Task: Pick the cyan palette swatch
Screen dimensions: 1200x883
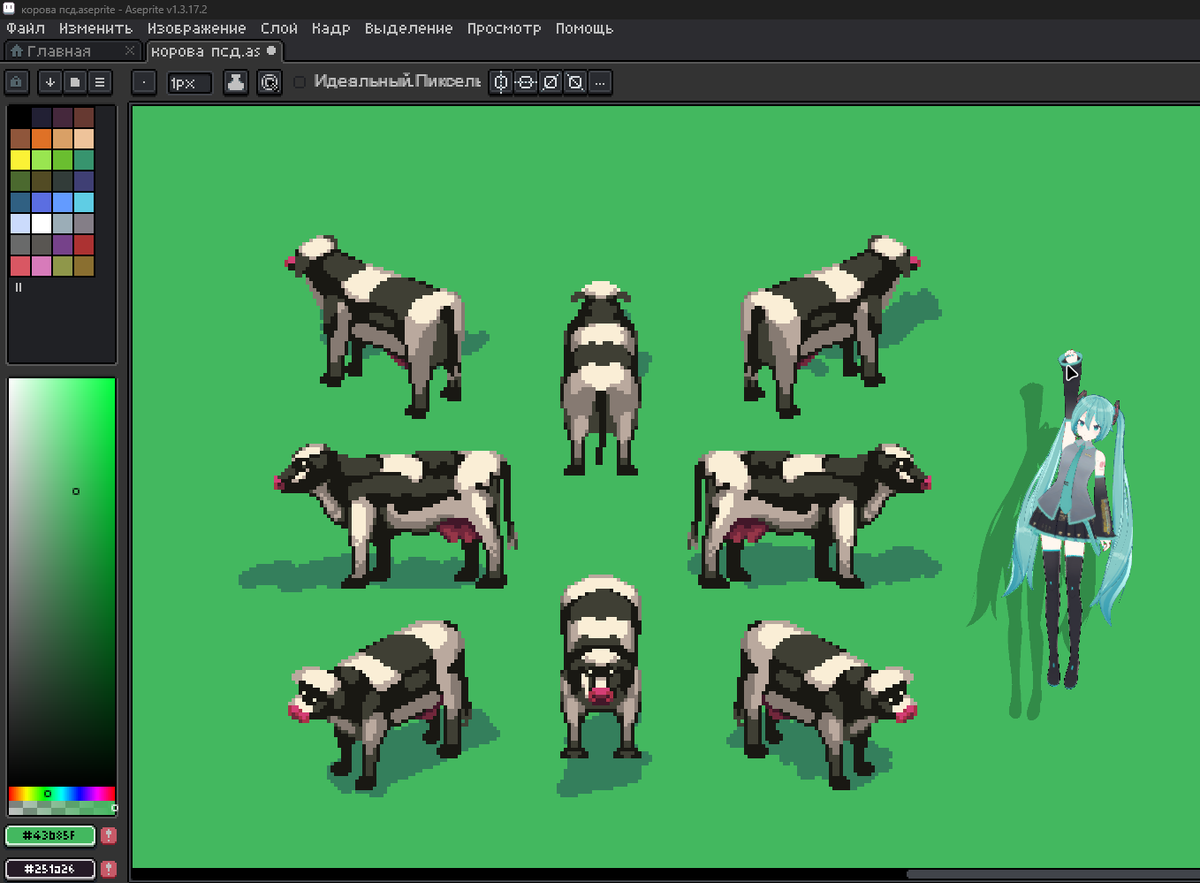Action: [84, 202]
